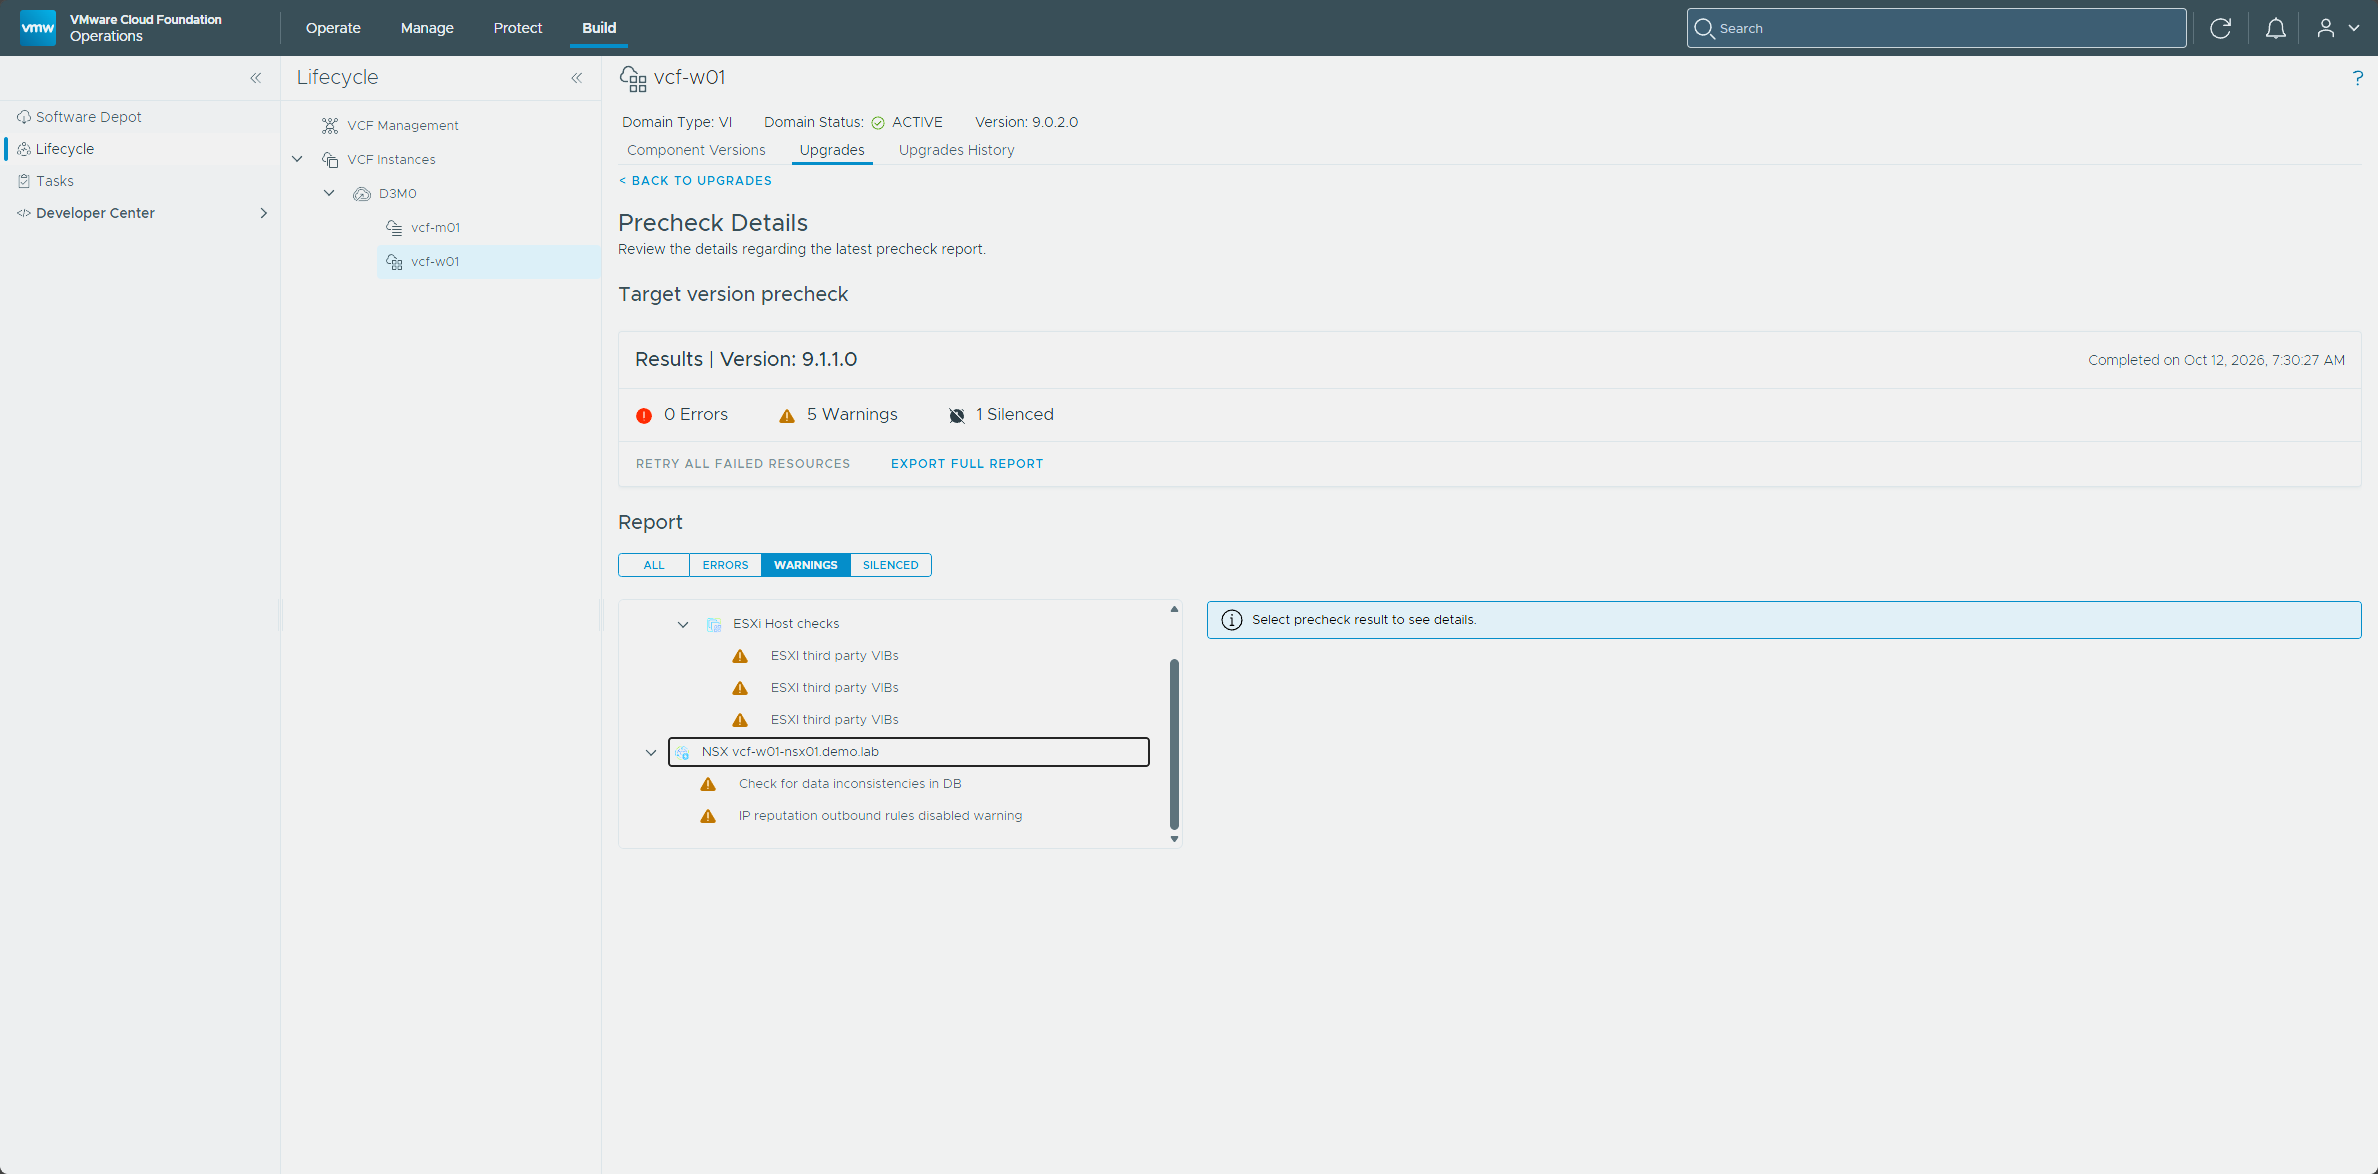Collapse the Lifecycle panel
The height and width of the screenshot is (1174, 2378).
[x=577, y=78]
